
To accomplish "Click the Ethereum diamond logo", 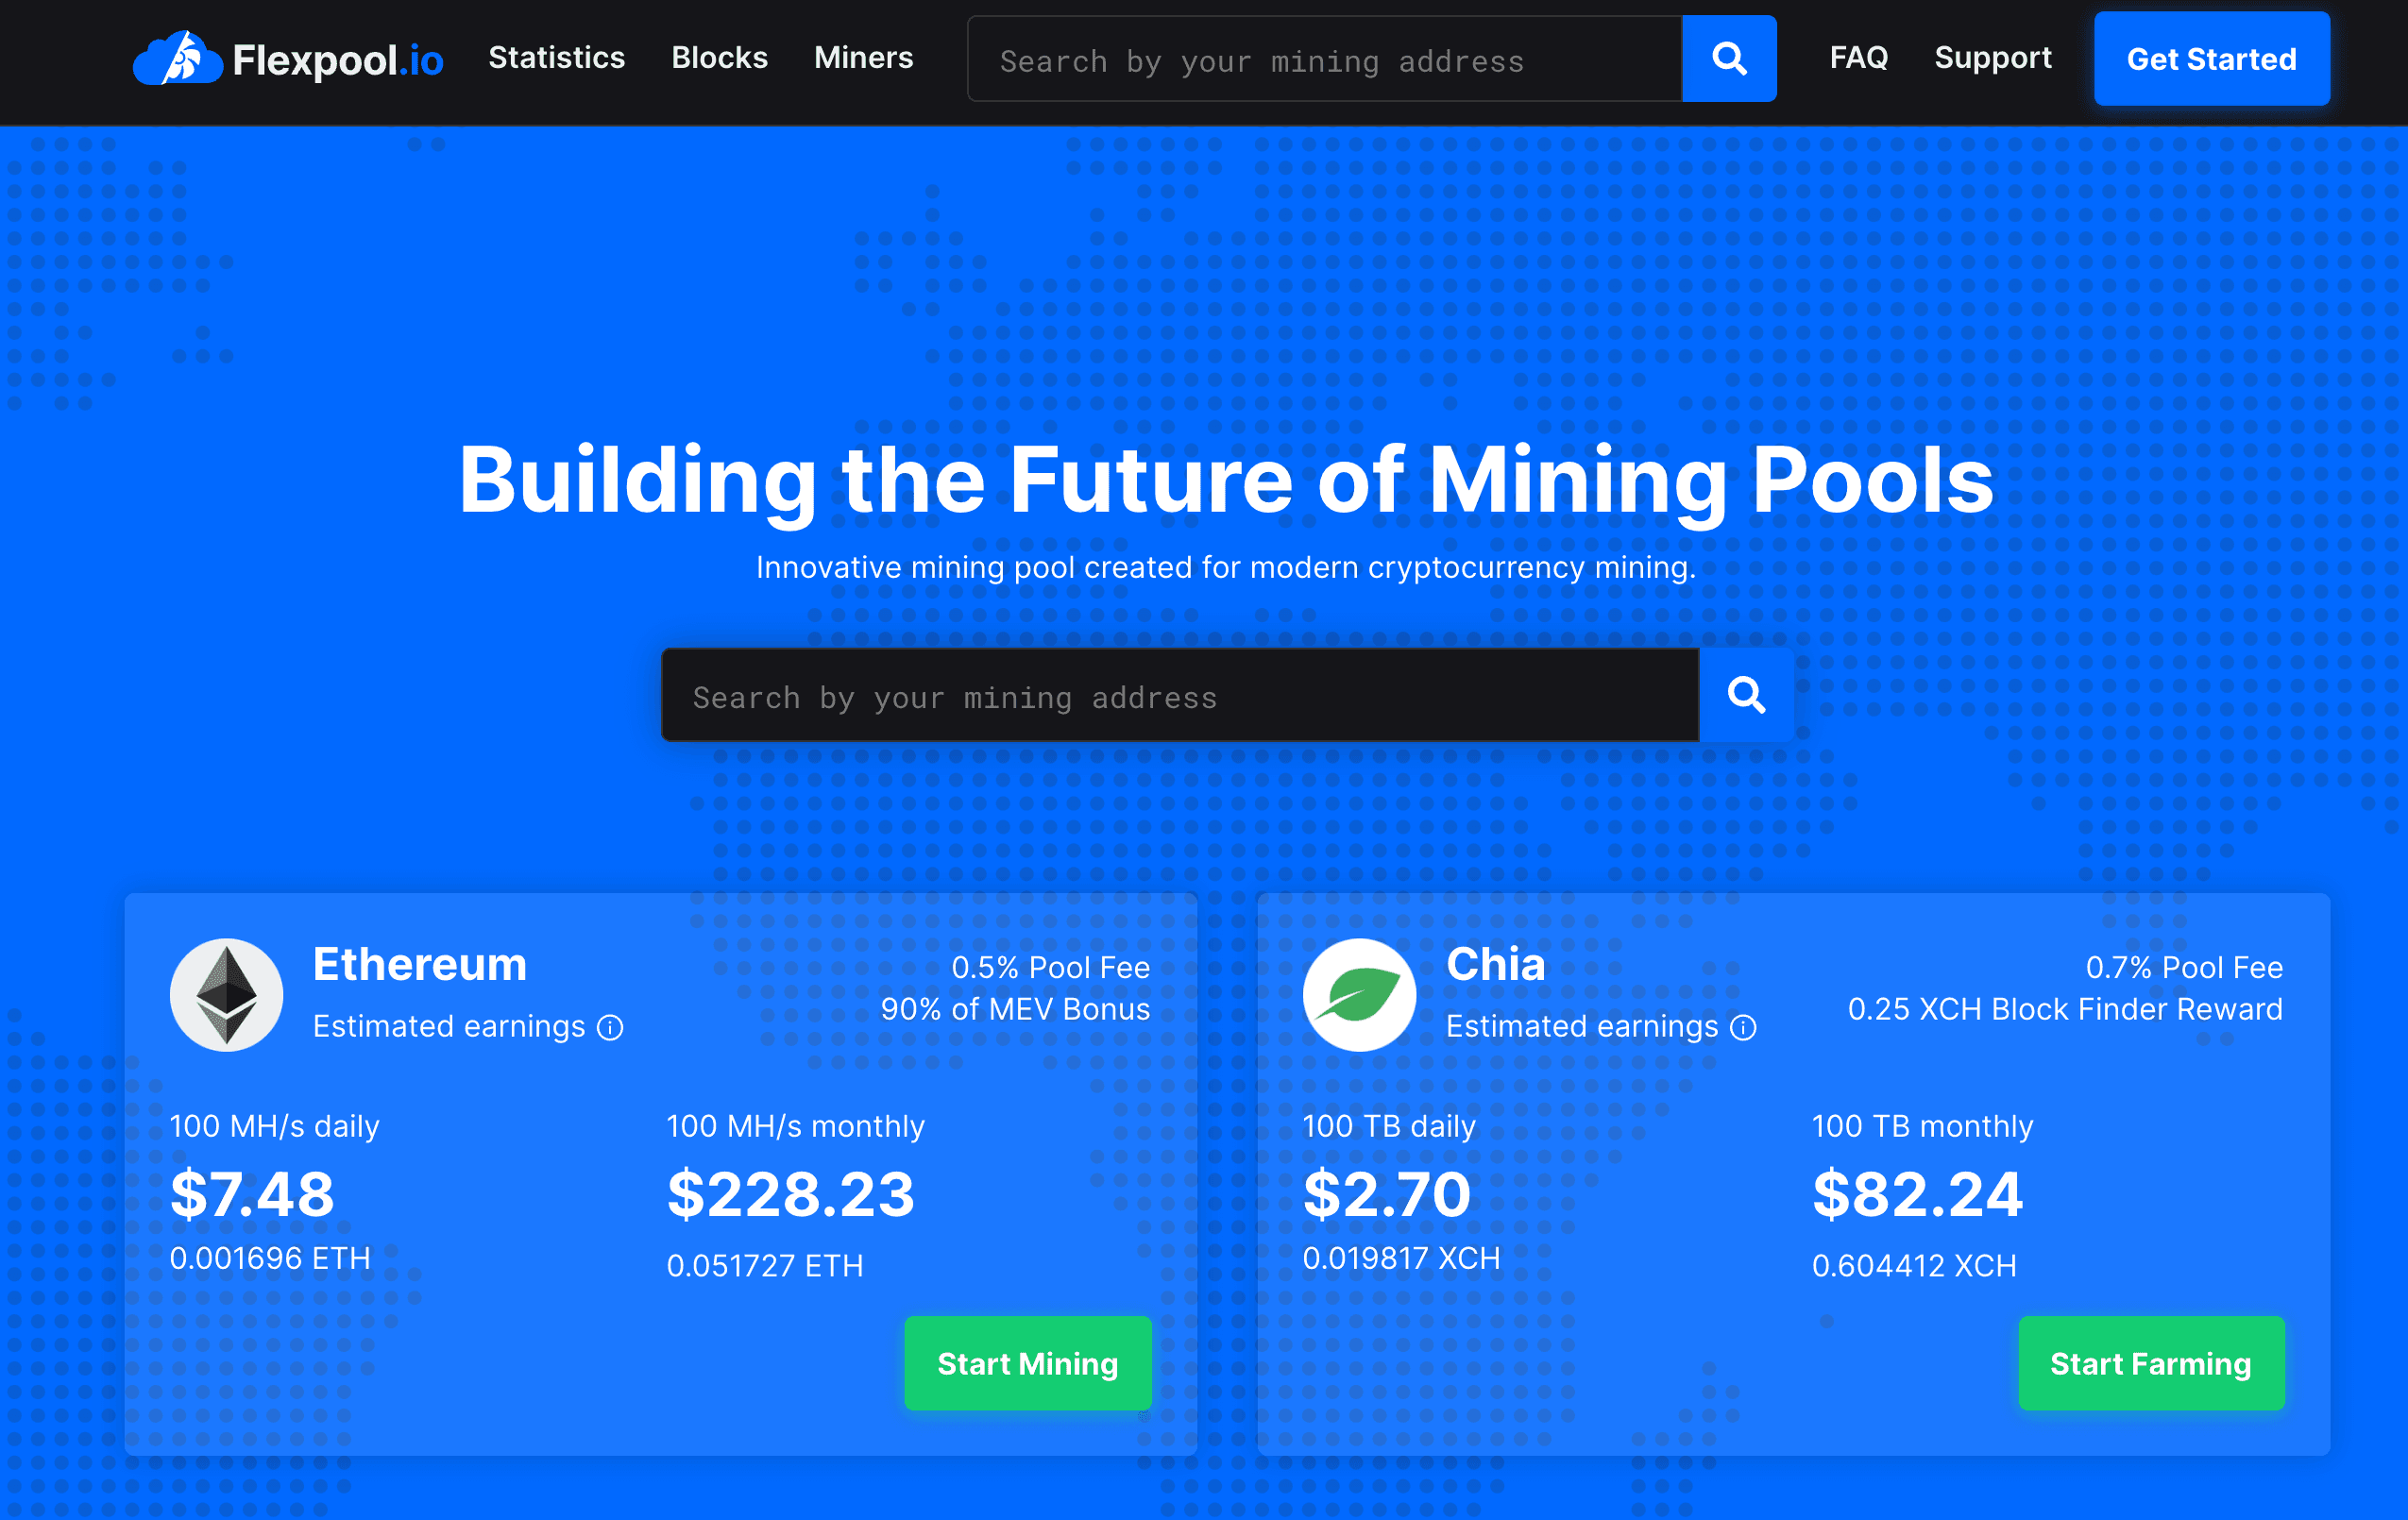I will [226, 995].
